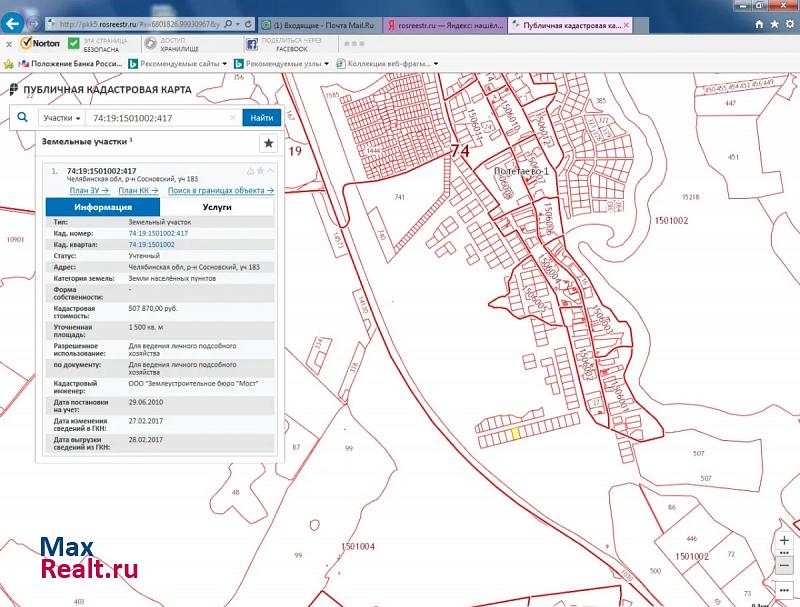Open cadastral quarter link 74:19:1501002

[151, 244]
